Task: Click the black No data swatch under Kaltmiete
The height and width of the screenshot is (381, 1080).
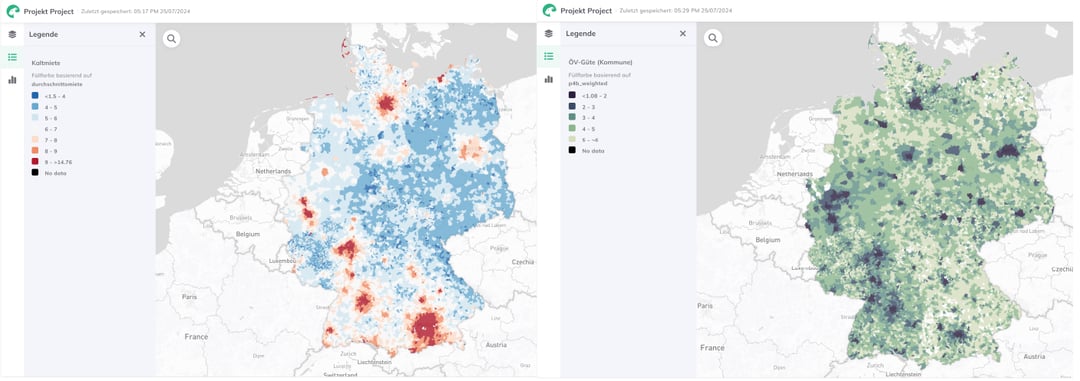Action: point(34,173)
